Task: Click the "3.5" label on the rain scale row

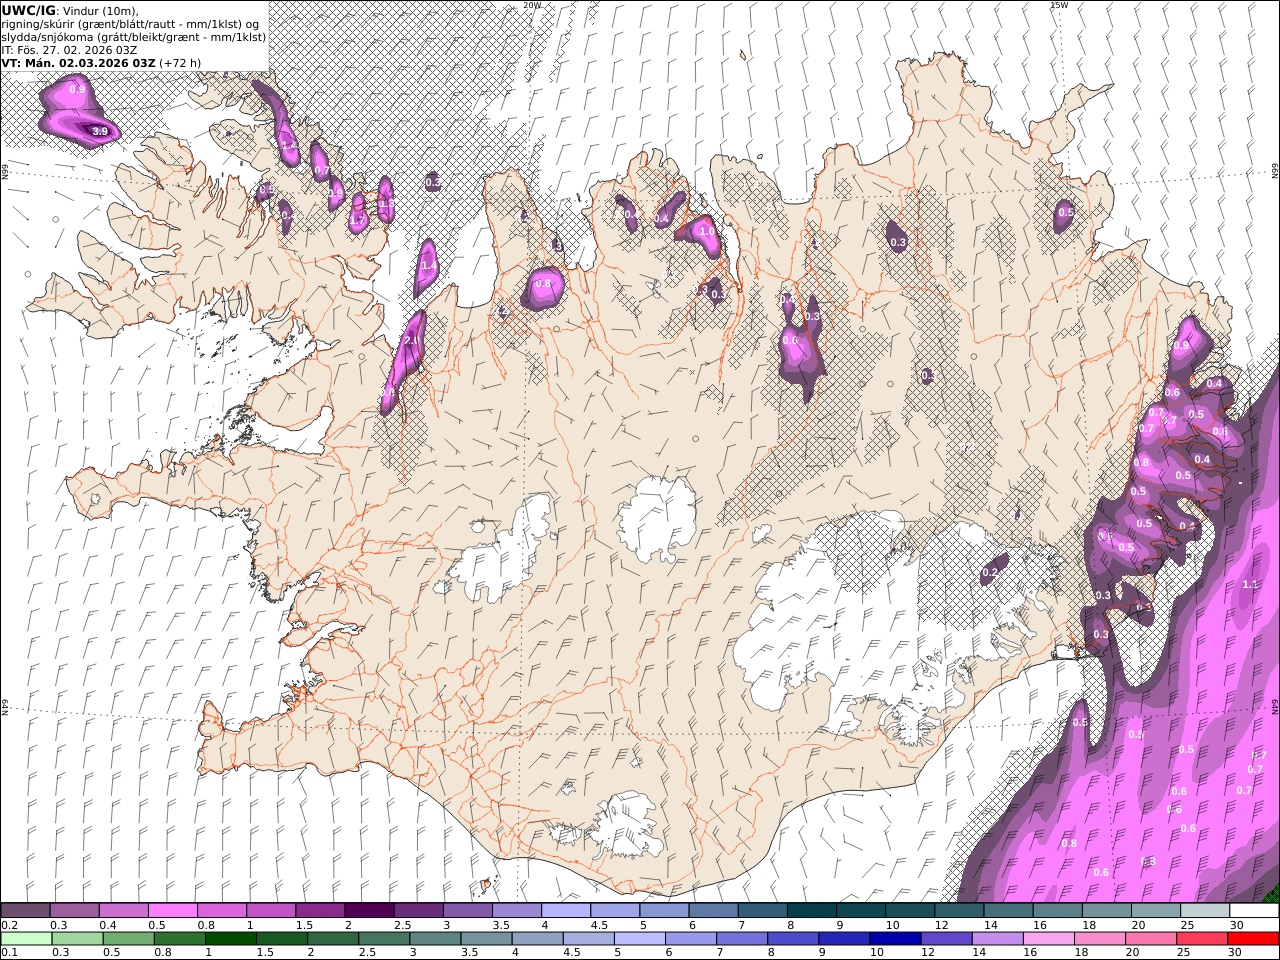Action: pos(469,953)
